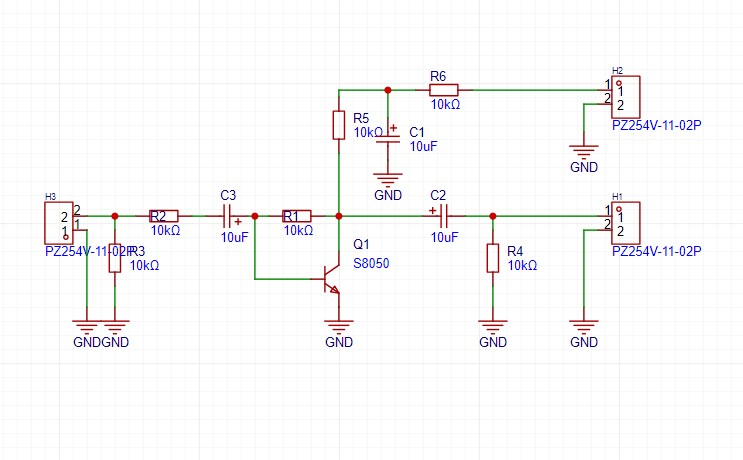Select the C3 capacitor symbol
This screenshot has width=743, height=460.
click(230, 215)
